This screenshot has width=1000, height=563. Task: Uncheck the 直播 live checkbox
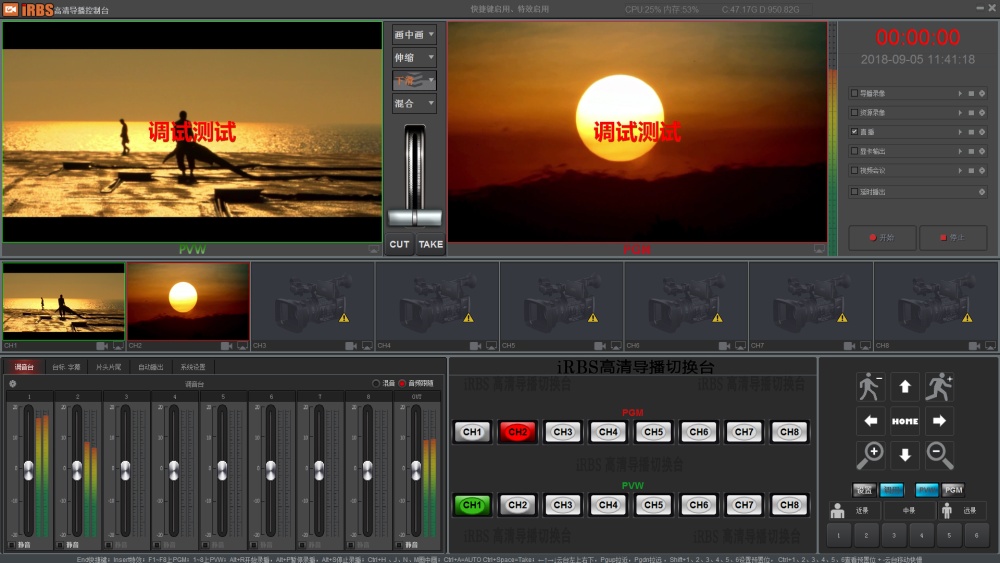pyautogui.click(x=855, y=132)
